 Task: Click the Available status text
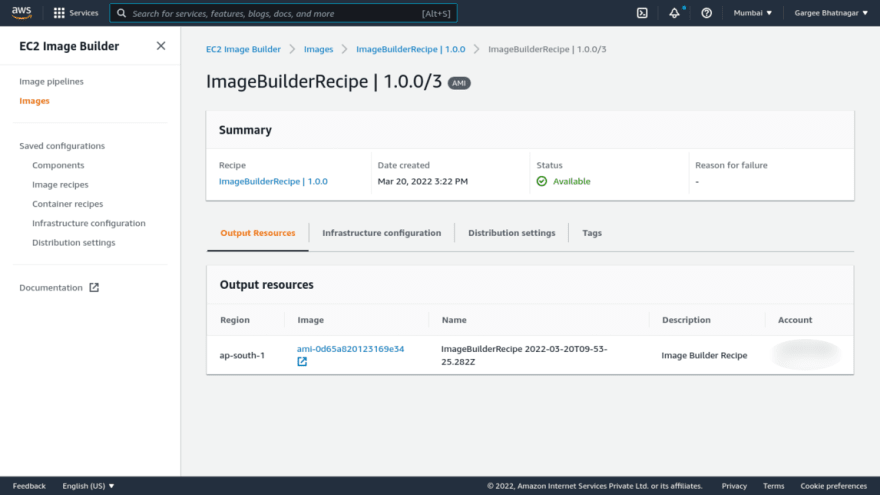point(571,181)
